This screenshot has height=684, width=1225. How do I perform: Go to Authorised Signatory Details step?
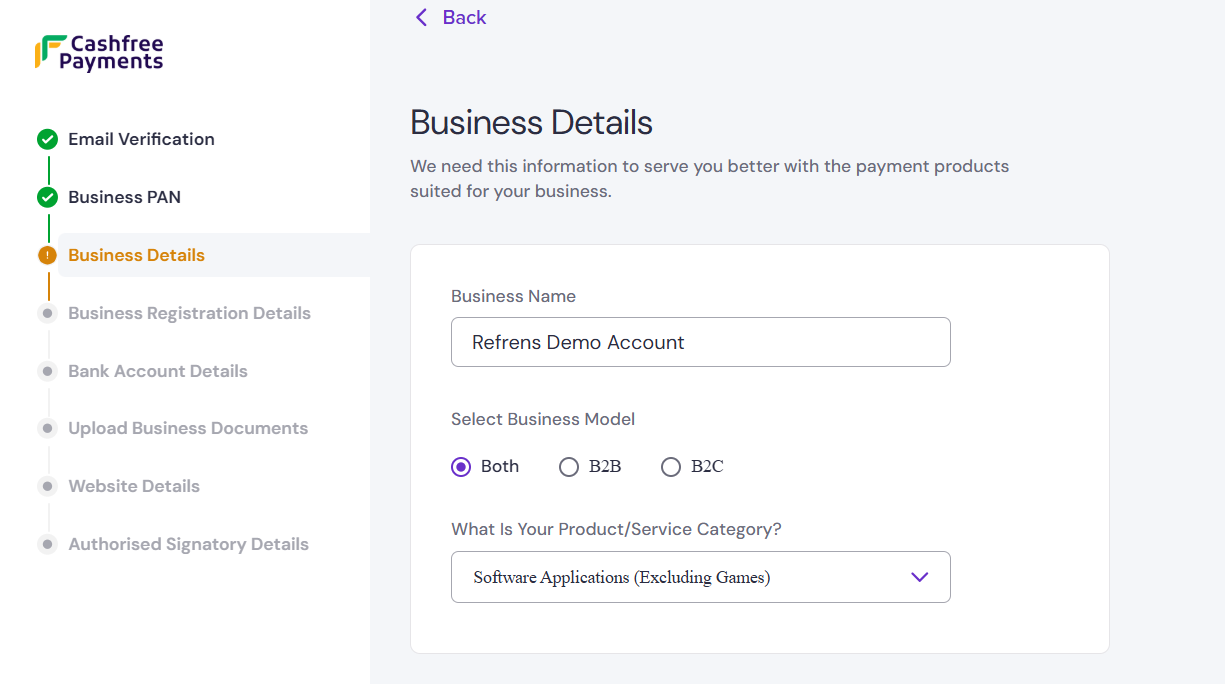coord(188,544)
